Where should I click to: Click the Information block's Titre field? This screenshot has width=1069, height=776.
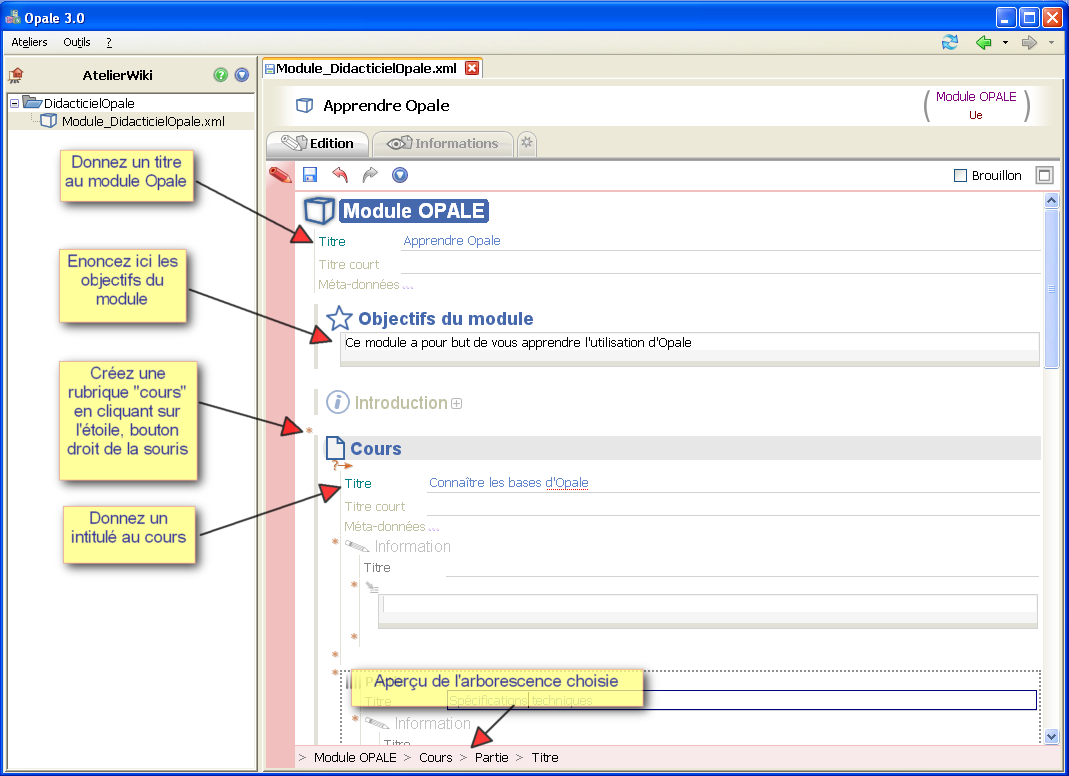pyautogui.click(x=742, y=568)
